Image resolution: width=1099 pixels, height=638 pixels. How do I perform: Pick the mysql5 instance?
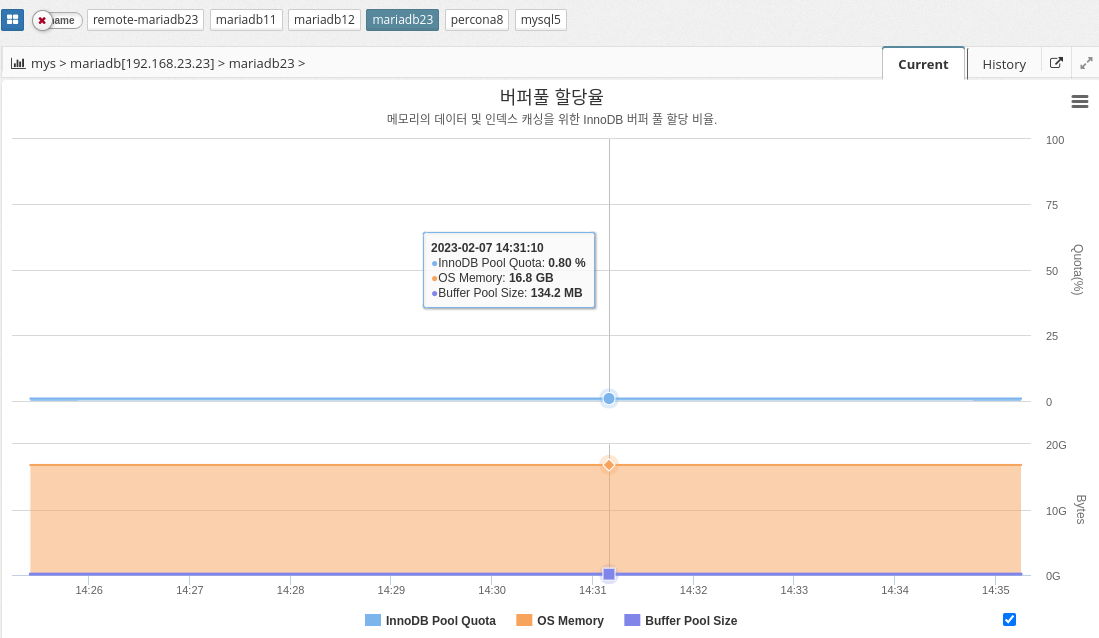point(540,20)
